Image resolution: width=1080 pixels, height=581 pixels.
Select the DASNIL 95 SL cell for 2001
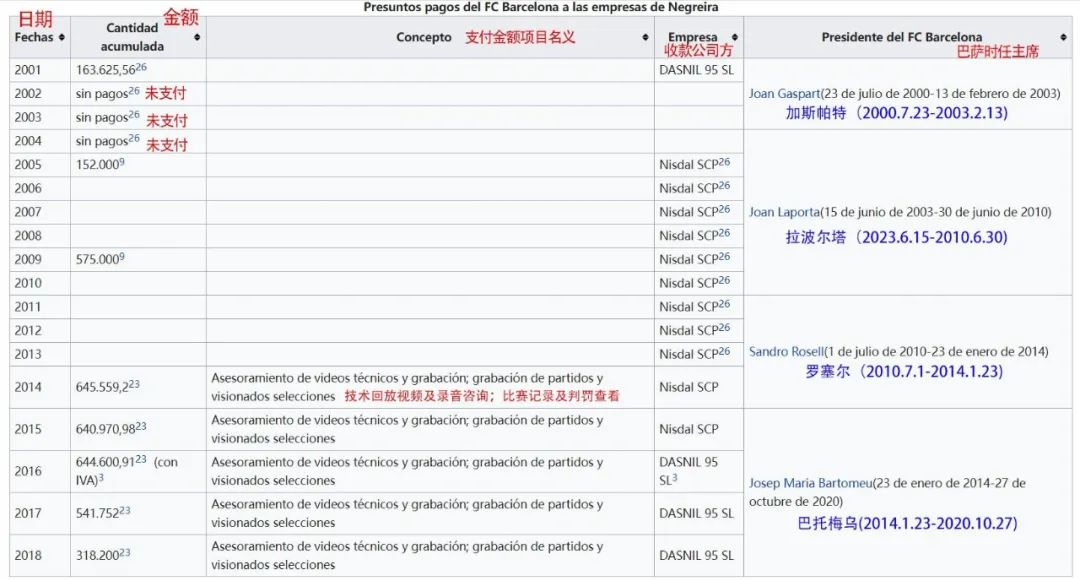tap(696, 70)
